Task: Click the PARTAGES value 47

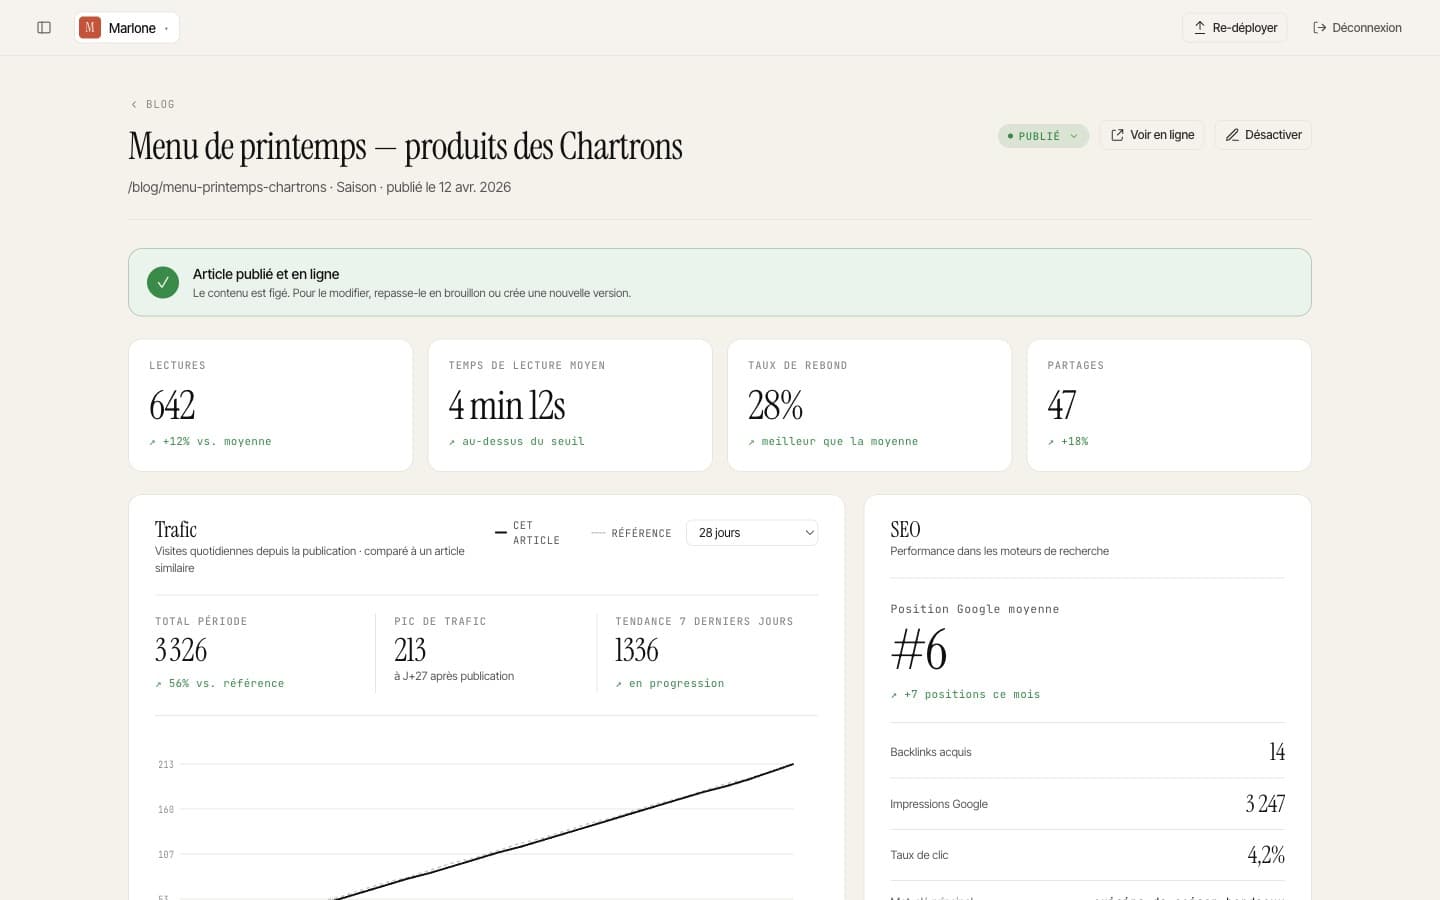Action: point(1062,405)
